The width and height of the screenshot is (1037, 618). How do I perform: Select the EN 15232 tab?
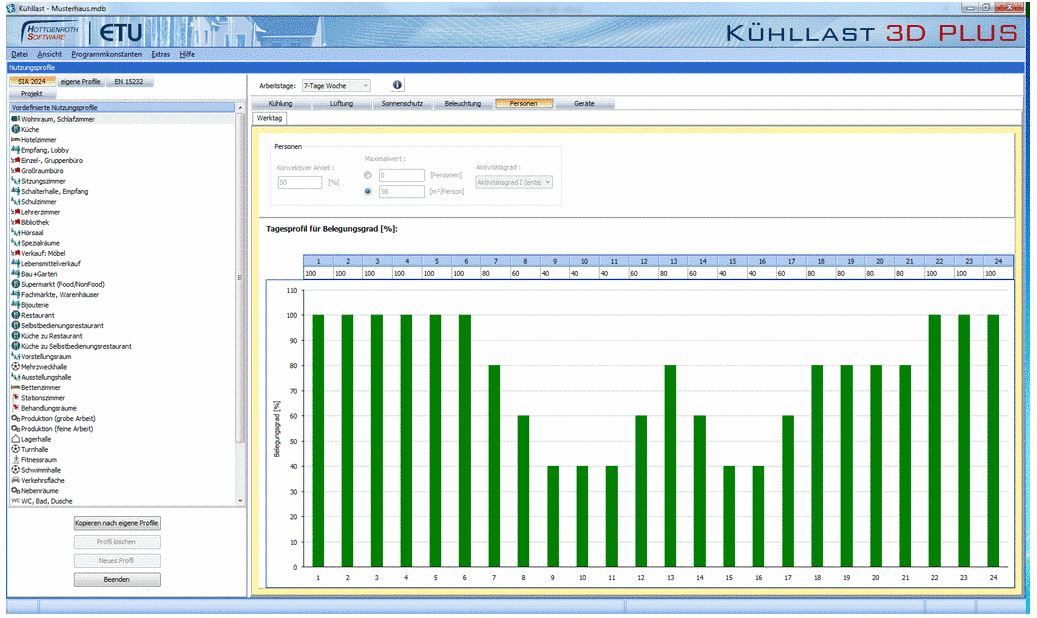pos(129,81)
